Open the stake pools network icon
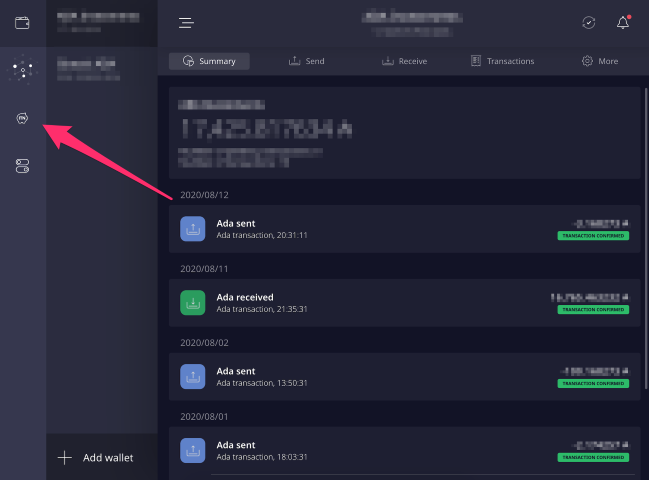 (22, 70)
